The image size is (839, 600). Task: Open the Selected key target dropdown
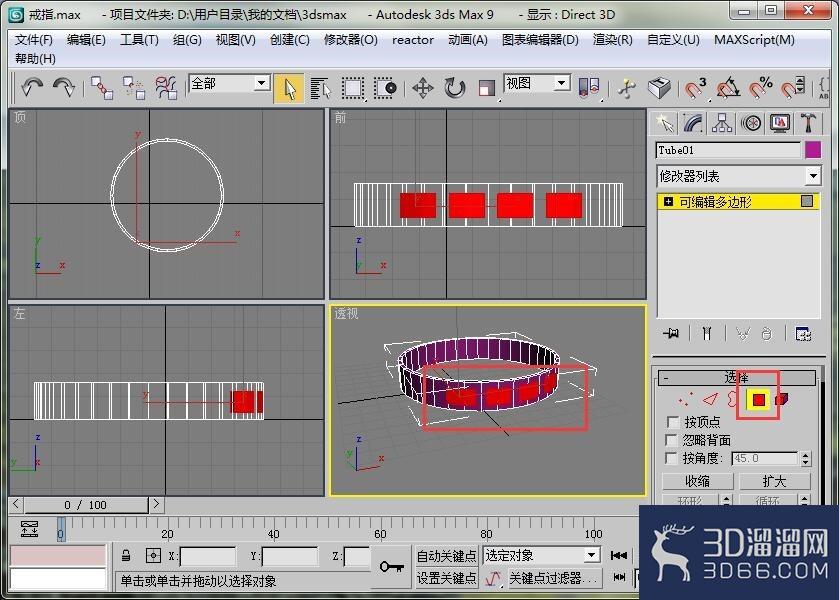tap(540, 556)
